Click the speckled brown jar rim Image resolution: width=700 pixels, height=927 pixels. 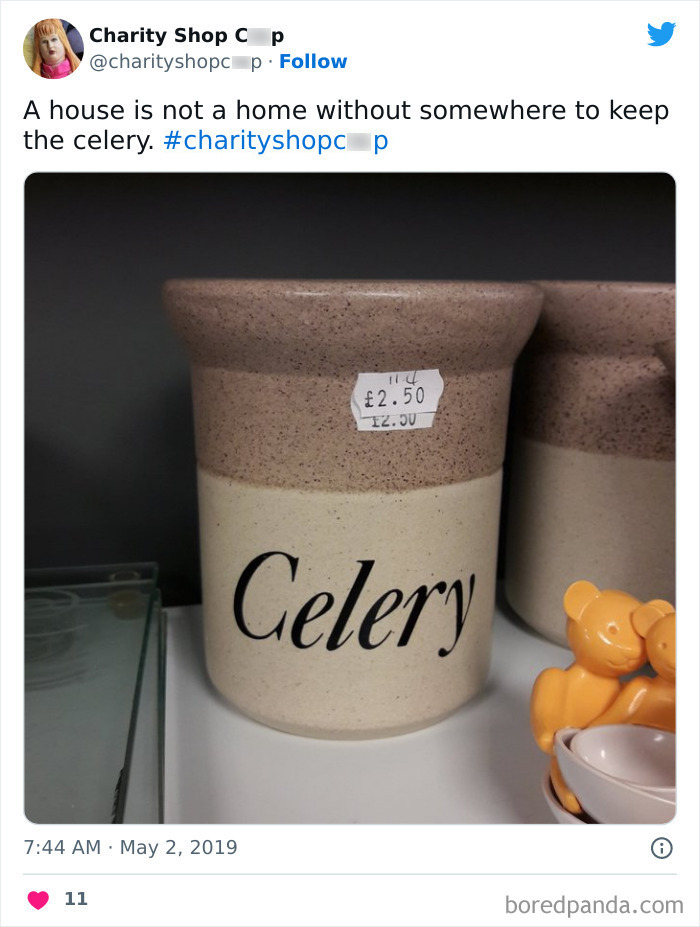352,322
